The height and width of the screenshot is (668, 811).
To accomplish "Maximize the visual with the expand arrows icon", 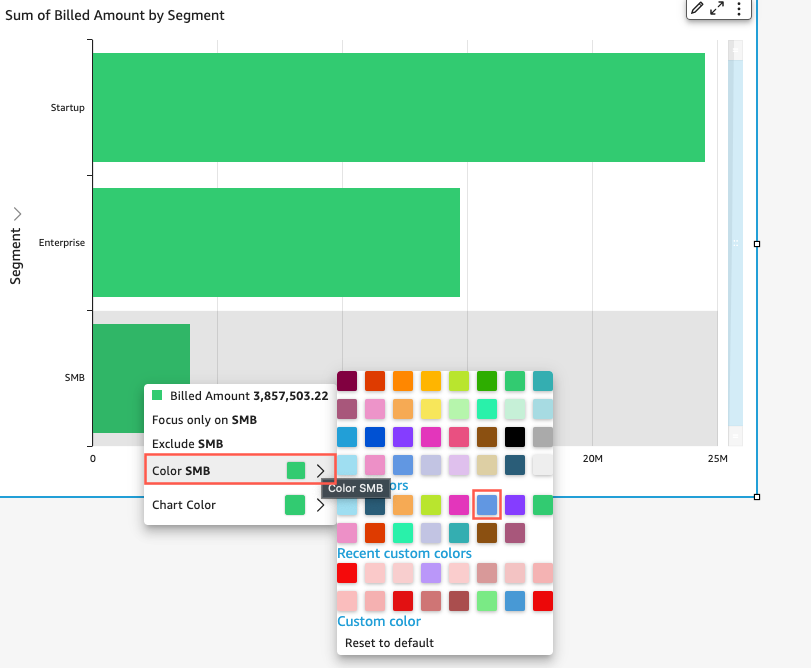I will pos(717,9).
